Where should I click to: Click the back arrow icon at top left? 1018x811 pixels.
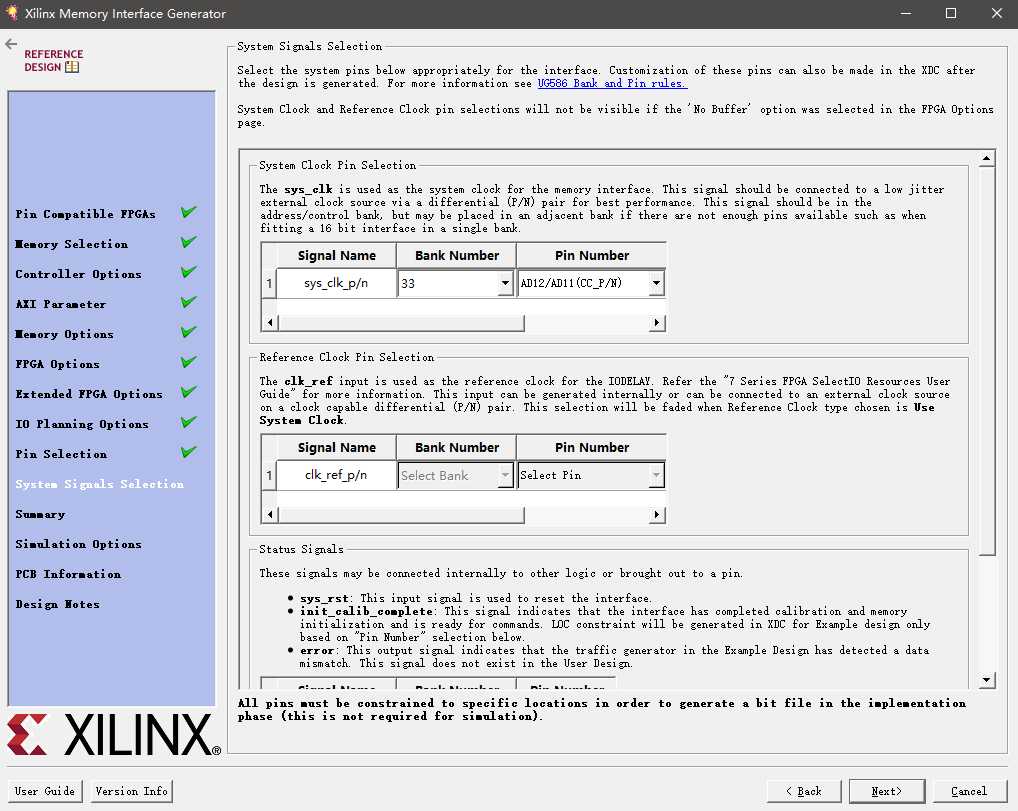click(x=11, y=44)
